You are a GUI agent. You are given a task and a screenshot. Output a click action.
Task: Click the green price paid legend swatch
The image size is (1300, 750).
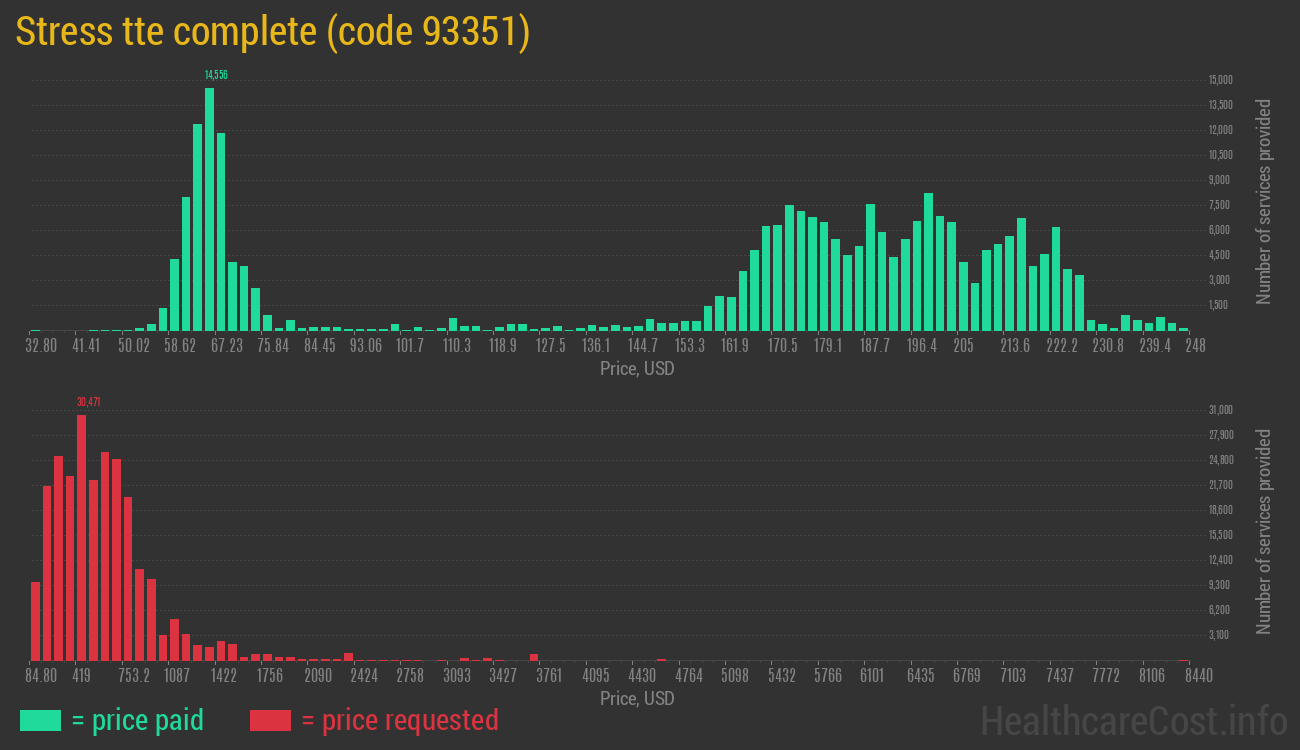[x=40, y=720]
